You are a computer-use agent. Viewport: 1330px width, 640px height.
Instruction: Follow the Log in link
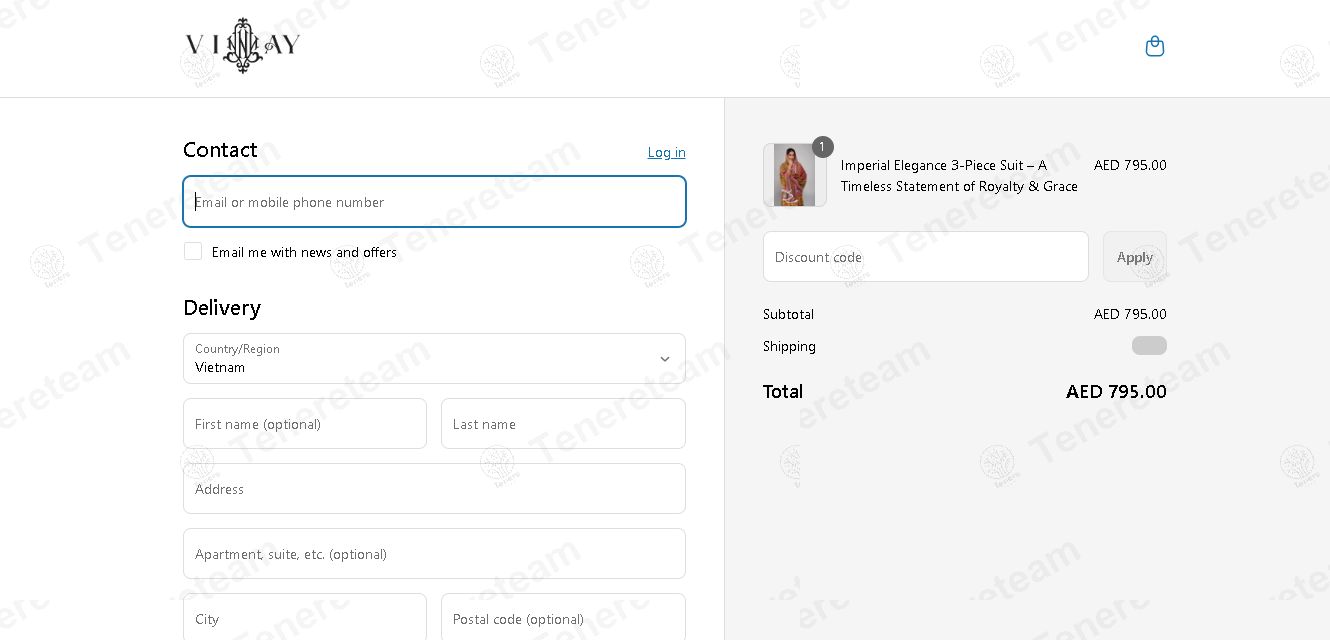click(x=666, y=152)
